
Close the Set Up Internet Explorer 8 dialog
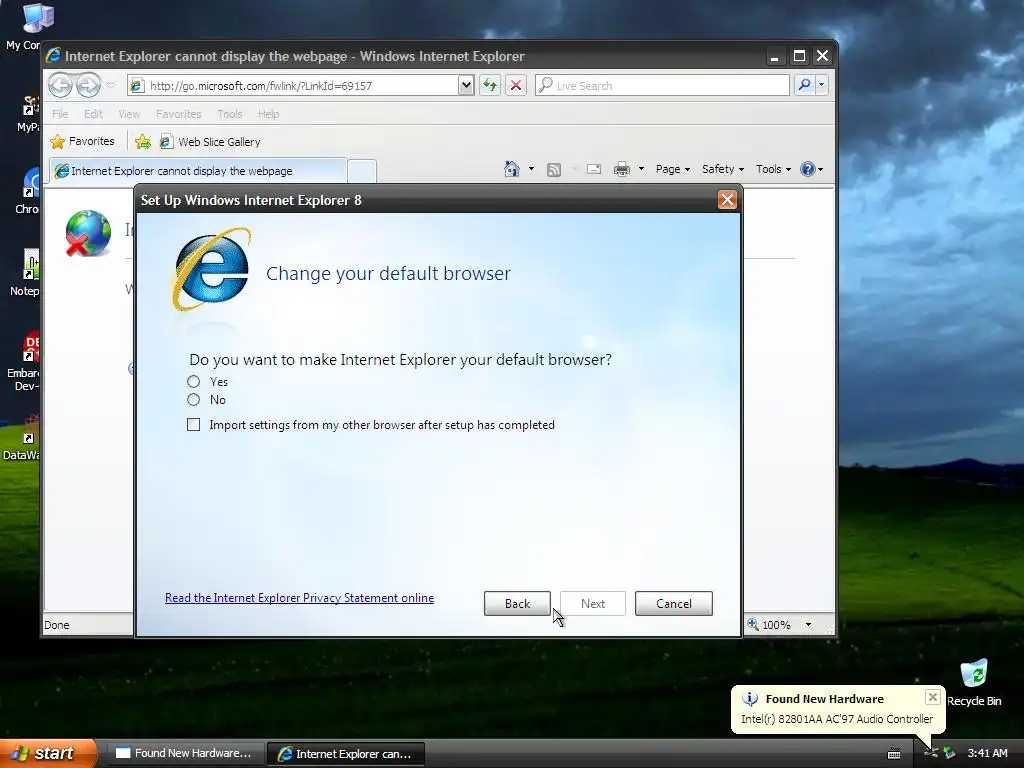[x=727, y=200]
